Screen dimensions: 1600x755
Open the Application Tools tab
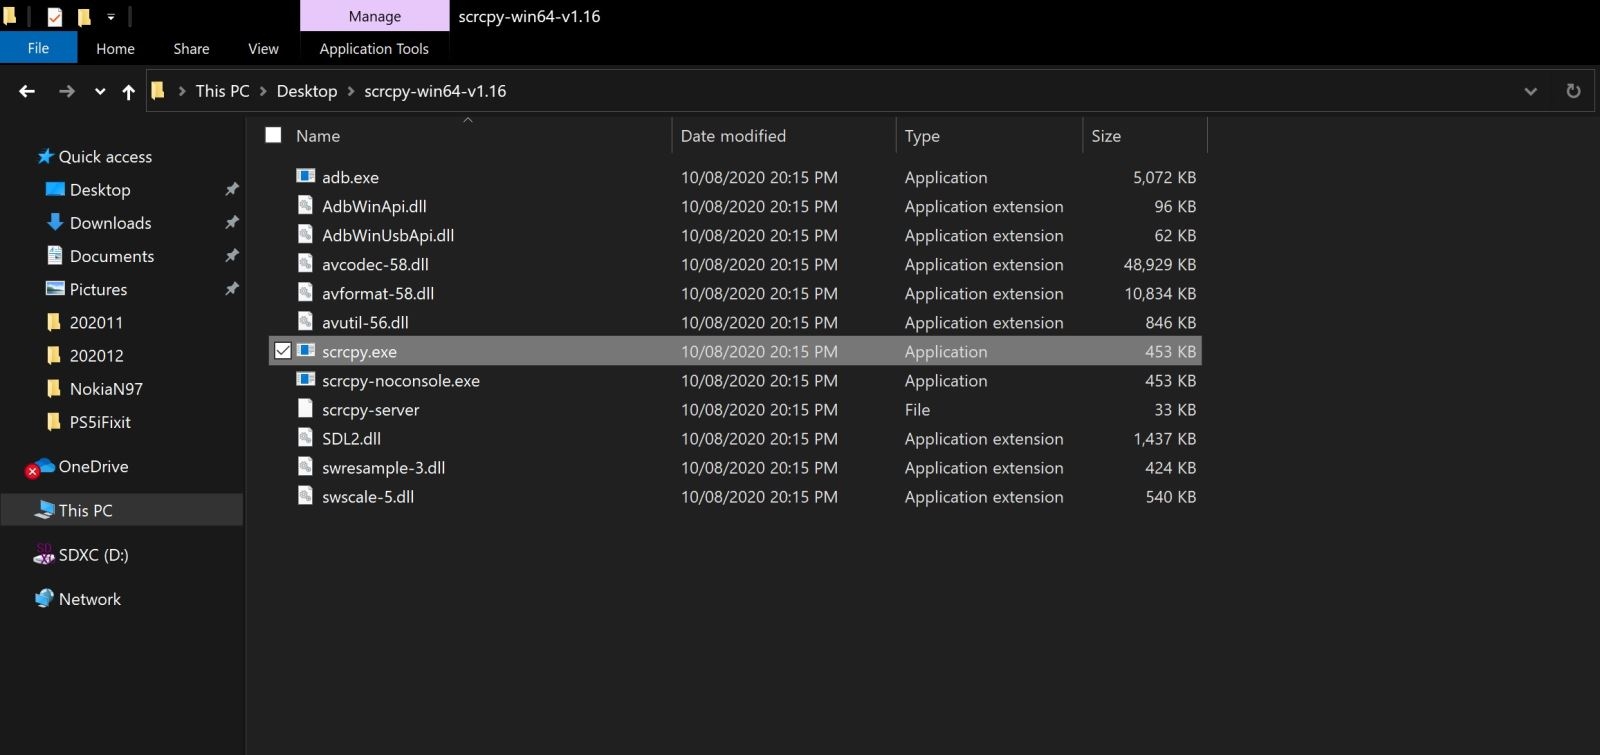click(374, 48)
